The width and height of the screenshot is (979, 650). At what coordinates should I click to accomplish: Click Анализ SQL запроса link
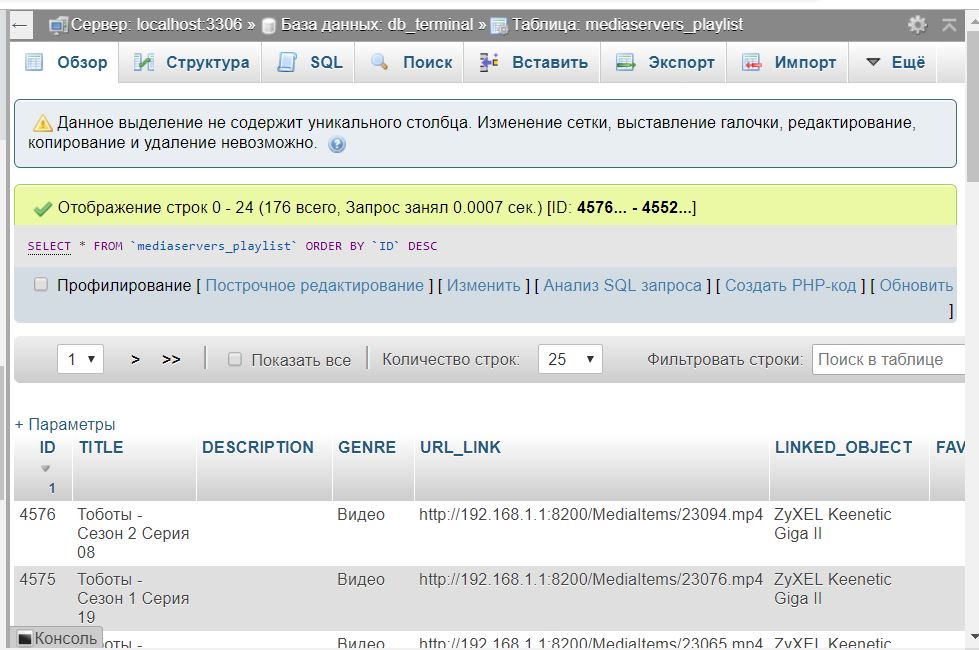[x=622, y=285]
